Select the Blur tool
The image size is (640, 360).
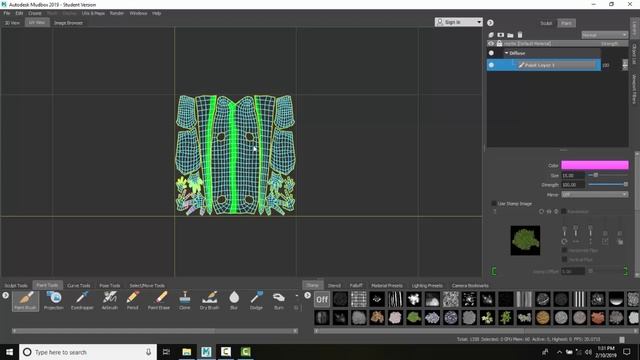[x=234, y=301]
